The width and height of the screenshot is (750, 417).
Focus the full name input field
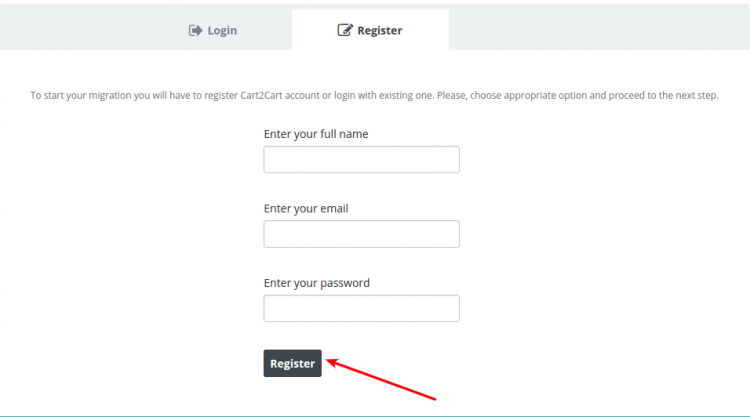(362, 160)
